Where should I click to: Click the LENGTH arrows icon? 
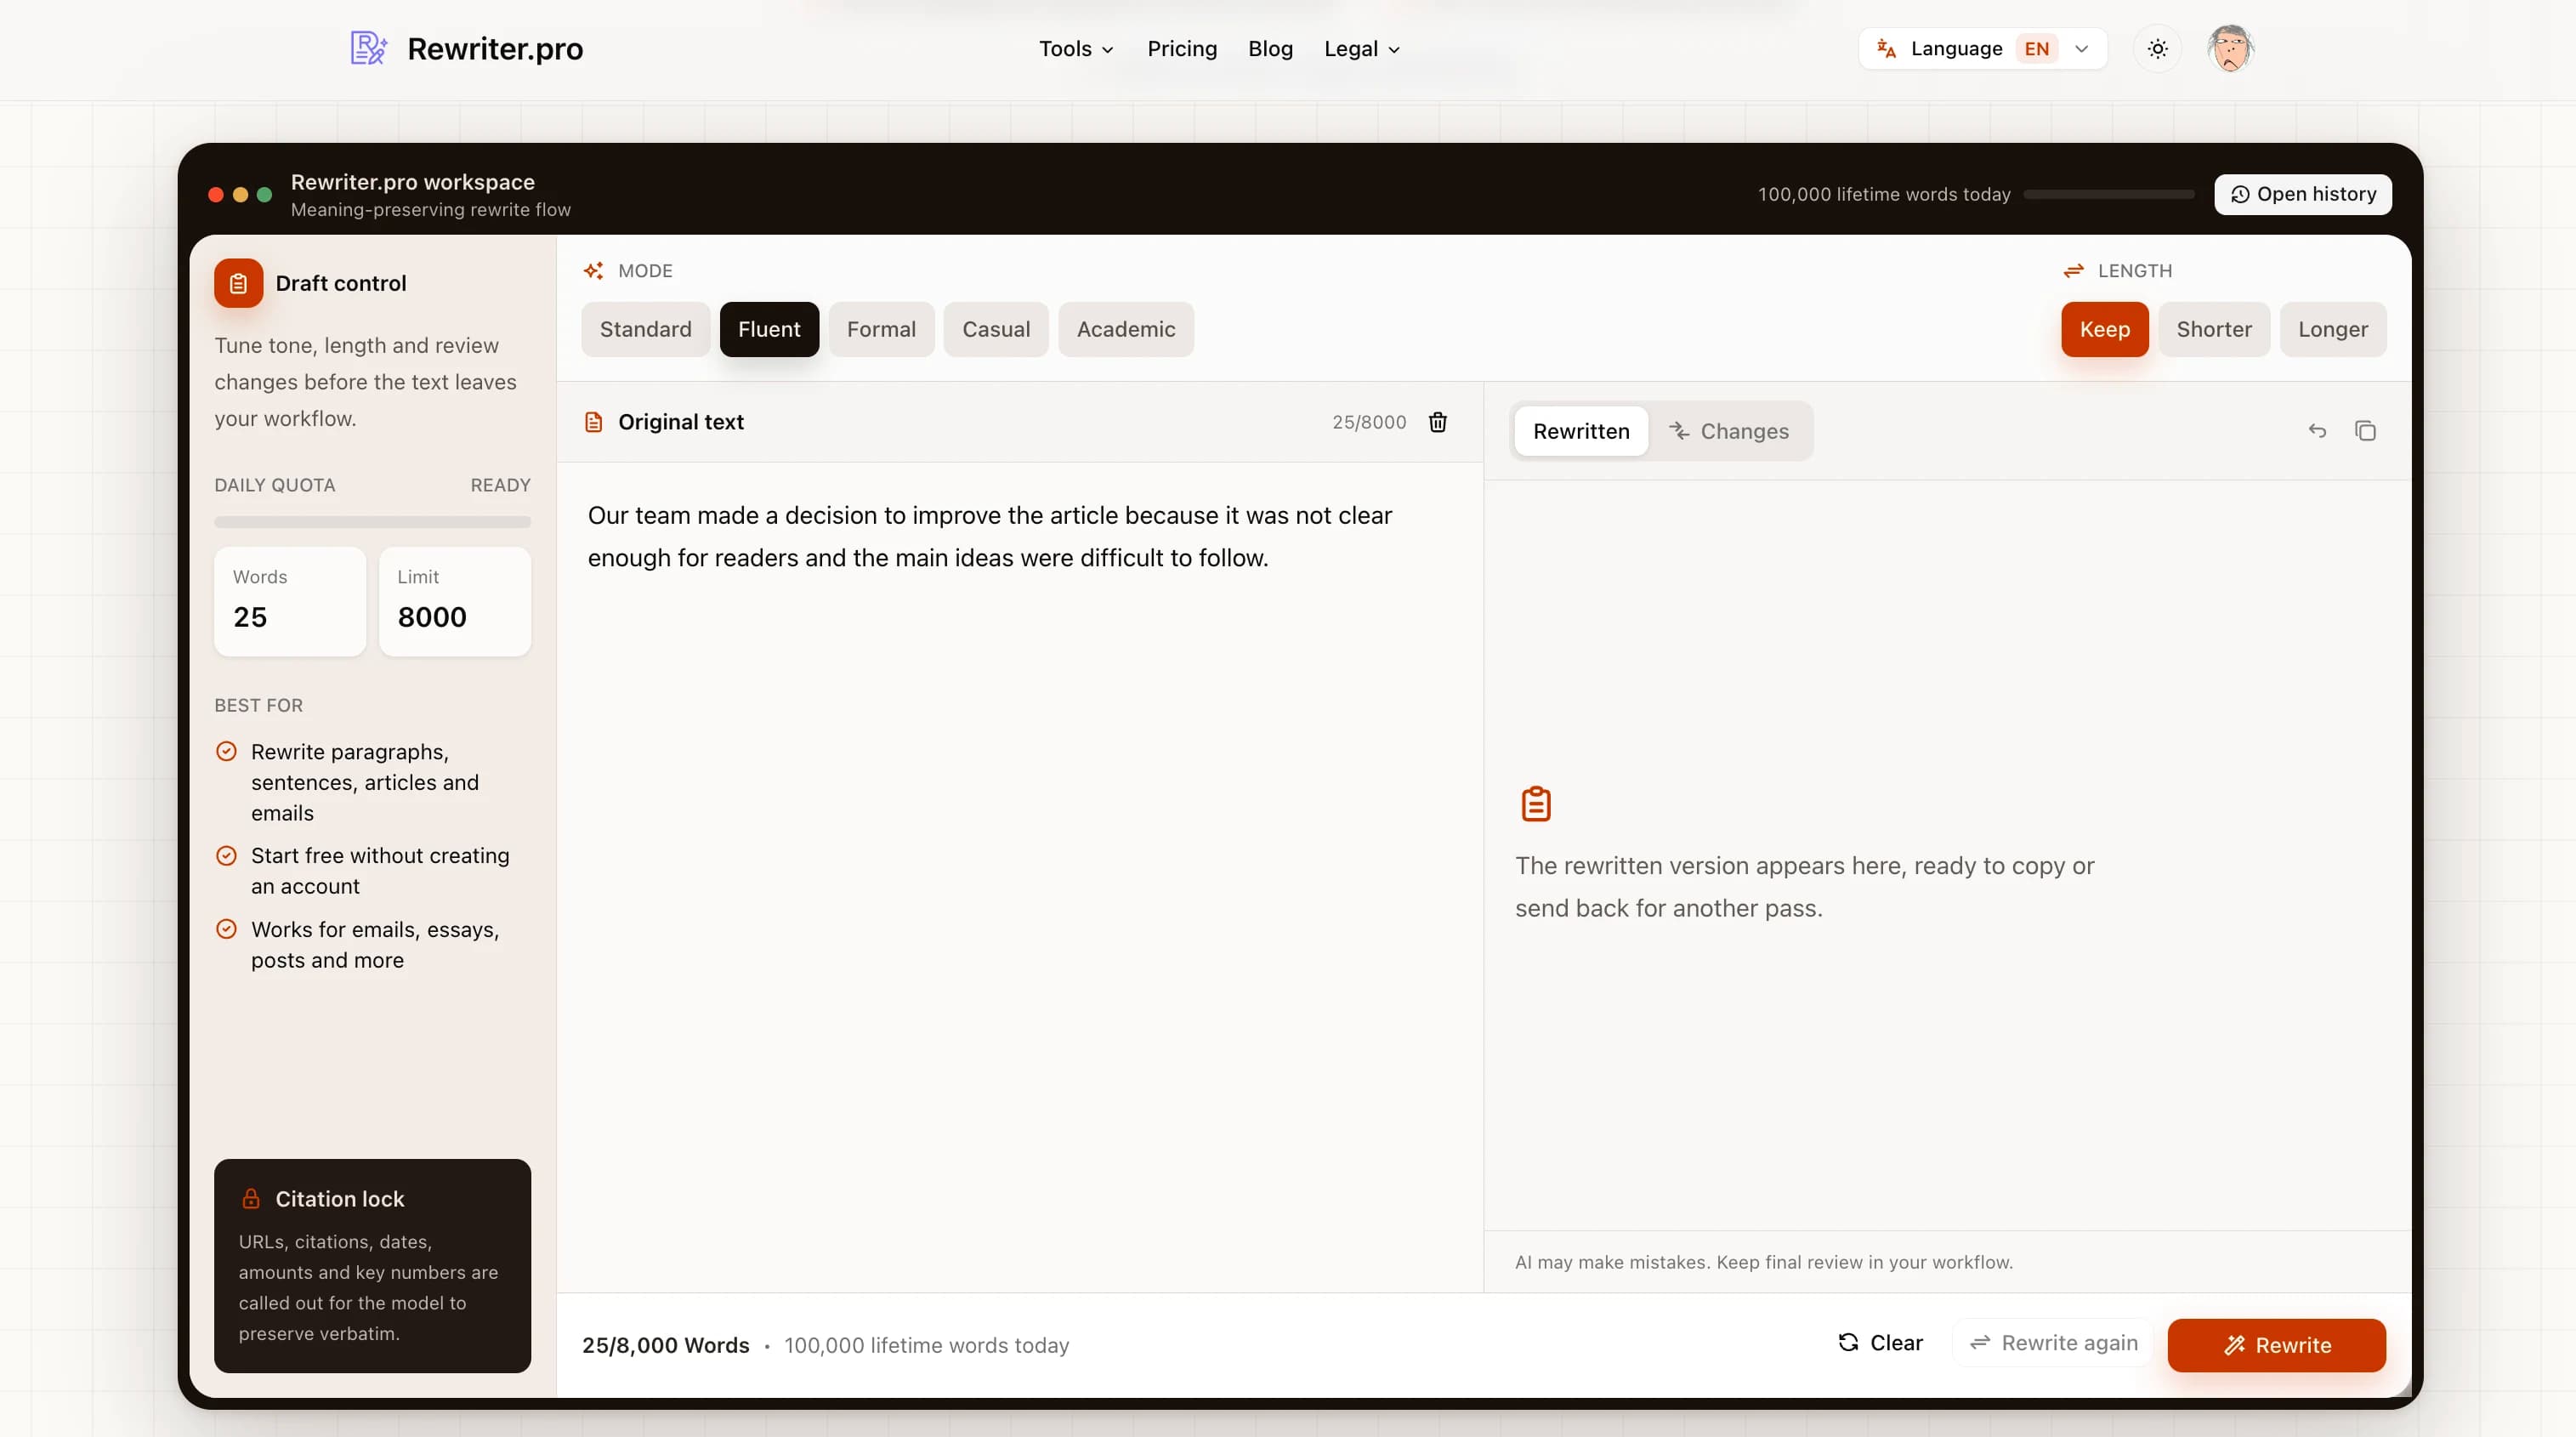tap(2073, 271)
